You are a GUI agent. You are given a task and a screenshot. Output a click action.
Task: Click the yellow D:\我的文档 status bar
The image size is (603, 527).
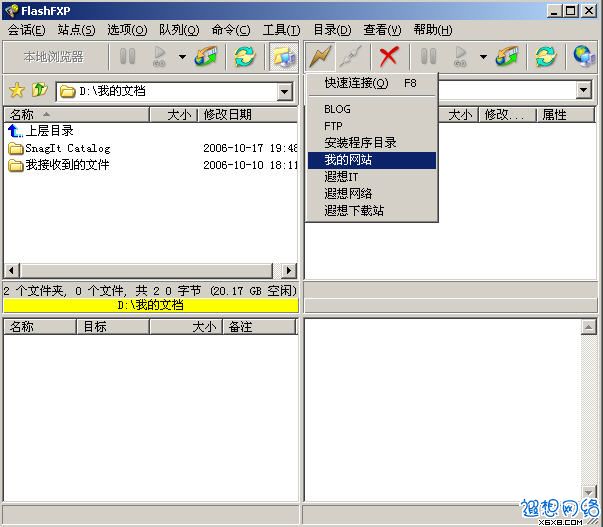coord(150,305)
